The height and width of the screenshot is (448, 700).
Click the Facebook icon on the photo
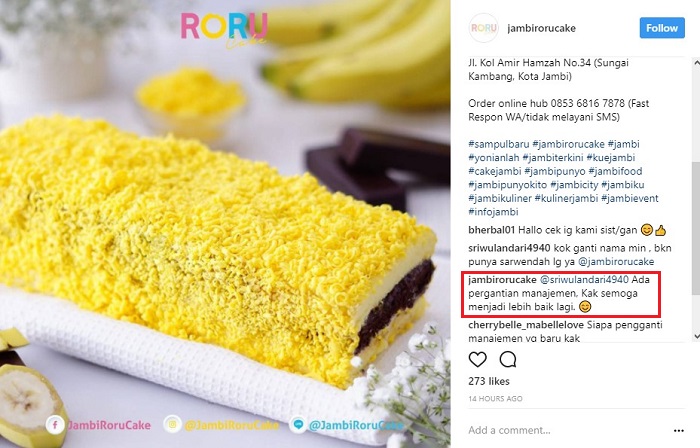pyautogui.click(x=54, y=425)
